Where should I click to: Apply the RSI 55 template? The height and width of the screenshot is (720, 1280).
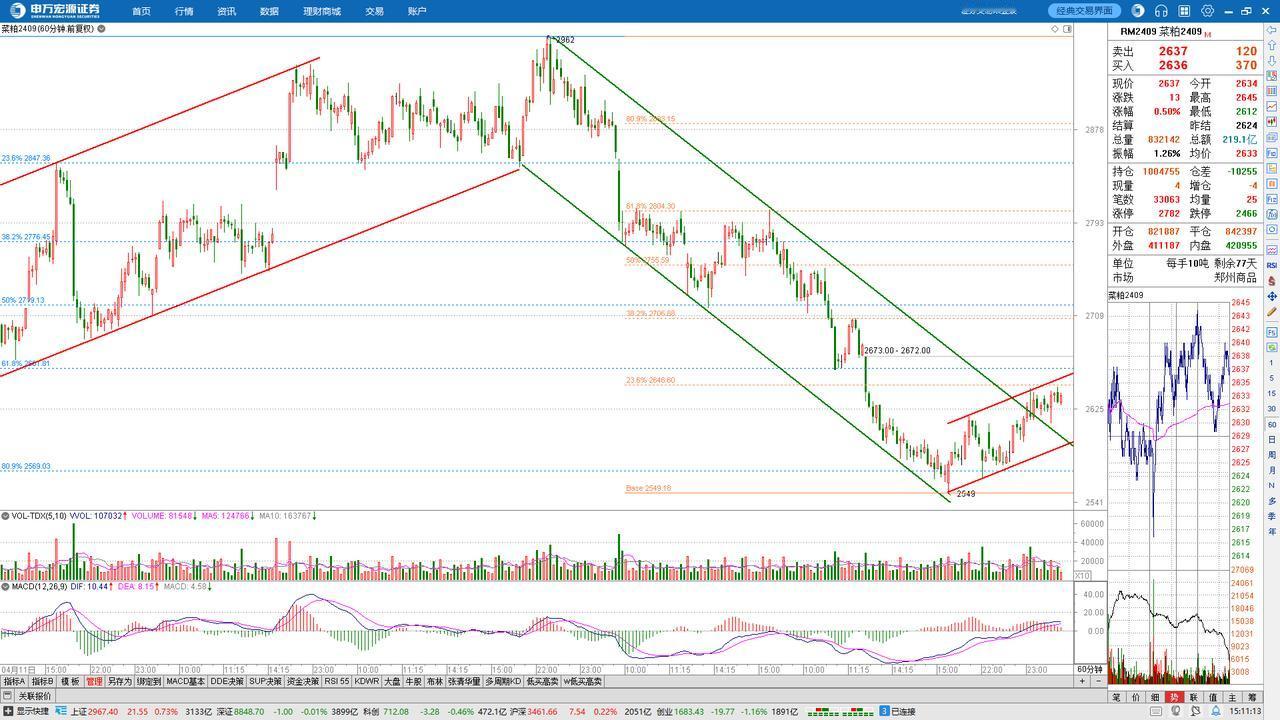337,681
